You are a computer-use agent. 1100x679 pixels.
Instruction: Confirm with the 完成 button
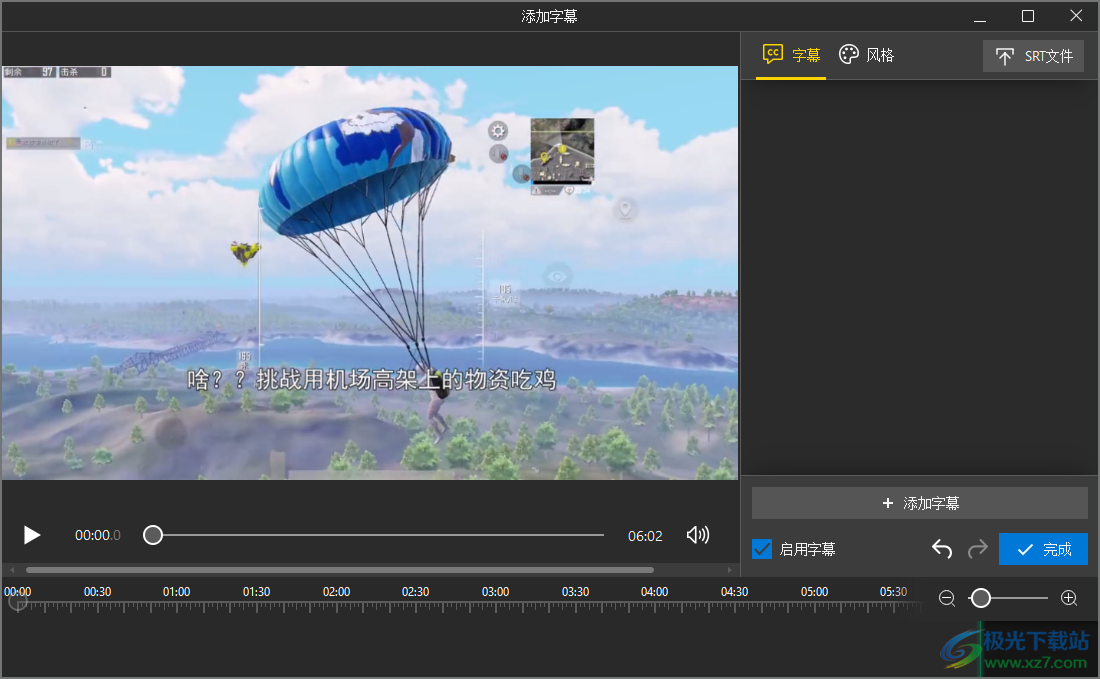1043,549
